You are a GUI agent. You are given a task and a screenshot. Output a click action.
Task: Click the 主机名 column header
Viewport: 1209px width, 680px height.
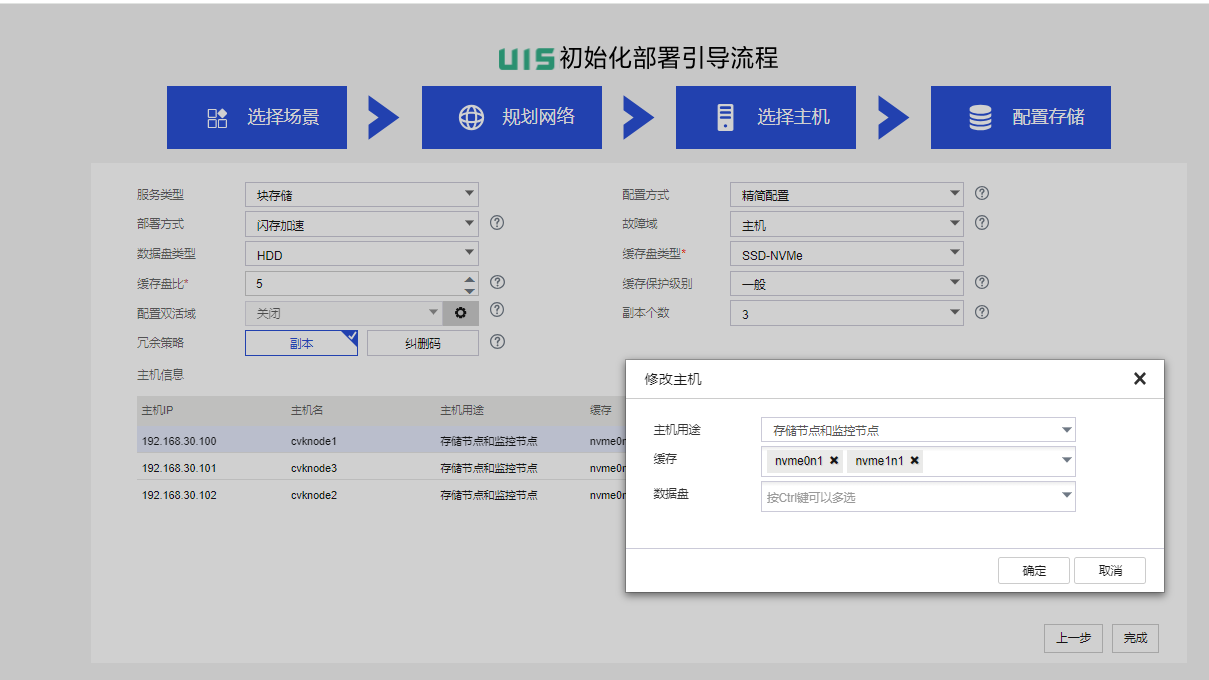click(x=307, y=411)
